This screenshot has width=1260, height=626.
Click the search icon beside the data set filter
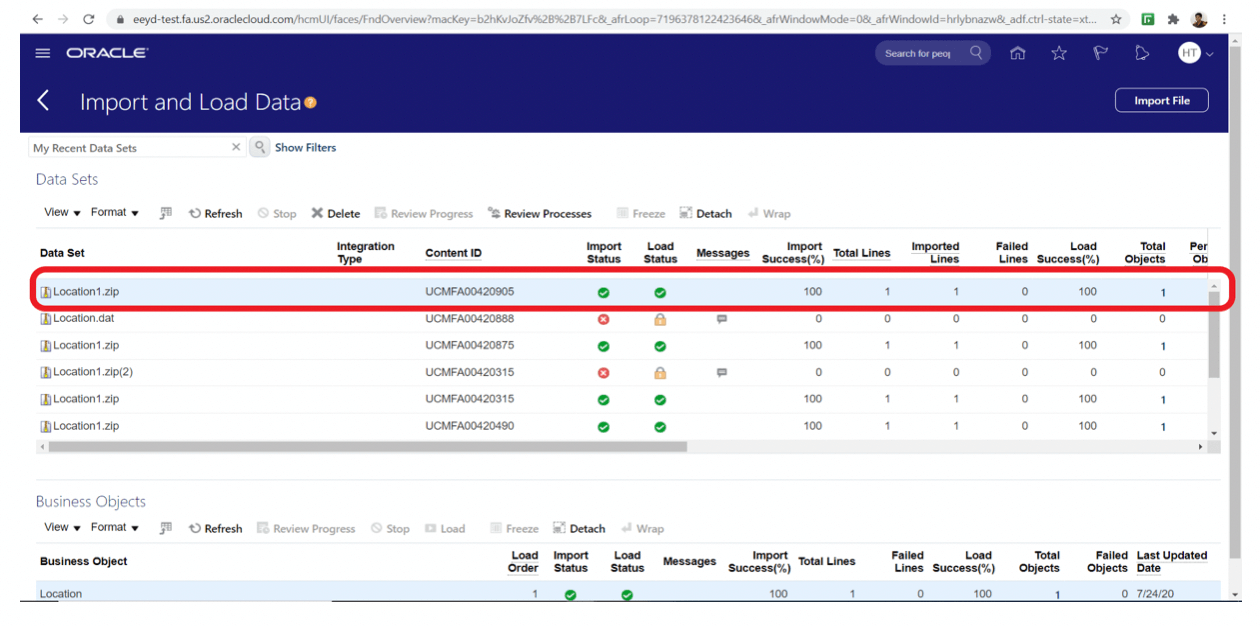click(x=259, y=147)
